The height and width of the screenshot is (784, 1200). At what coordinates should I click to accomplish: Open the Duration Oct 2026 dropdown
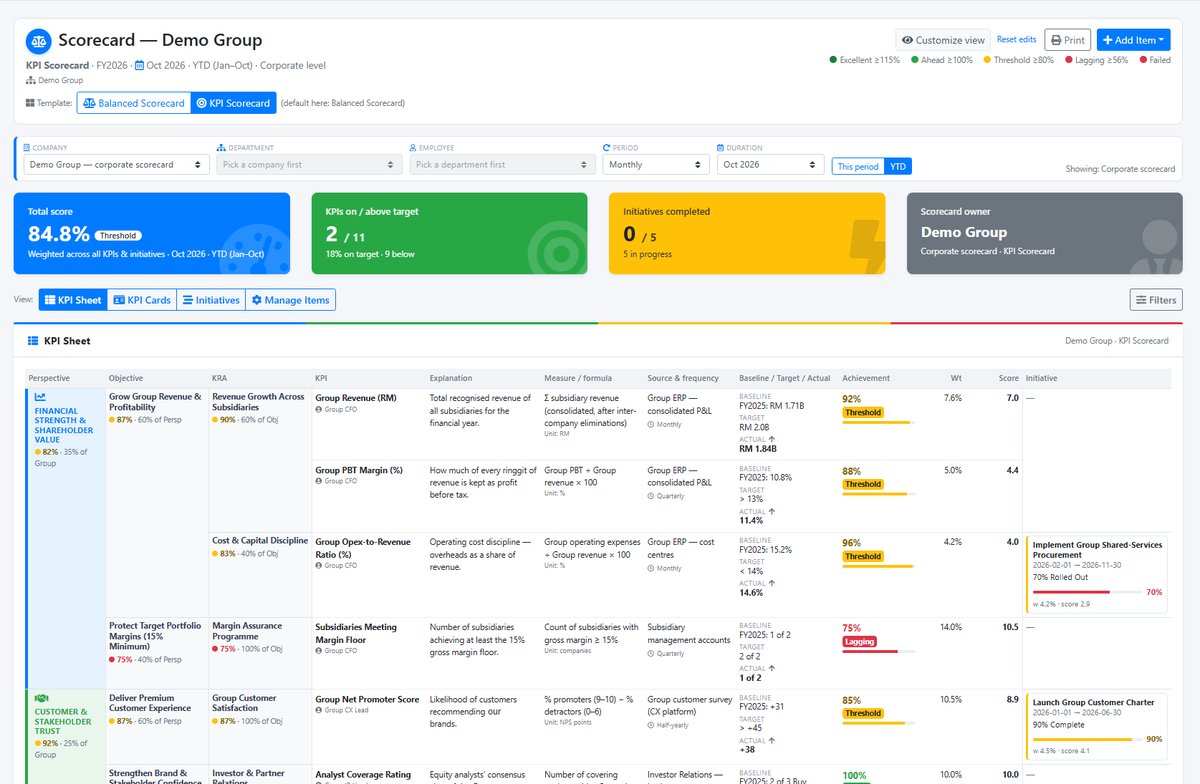(x=770, y=164)
